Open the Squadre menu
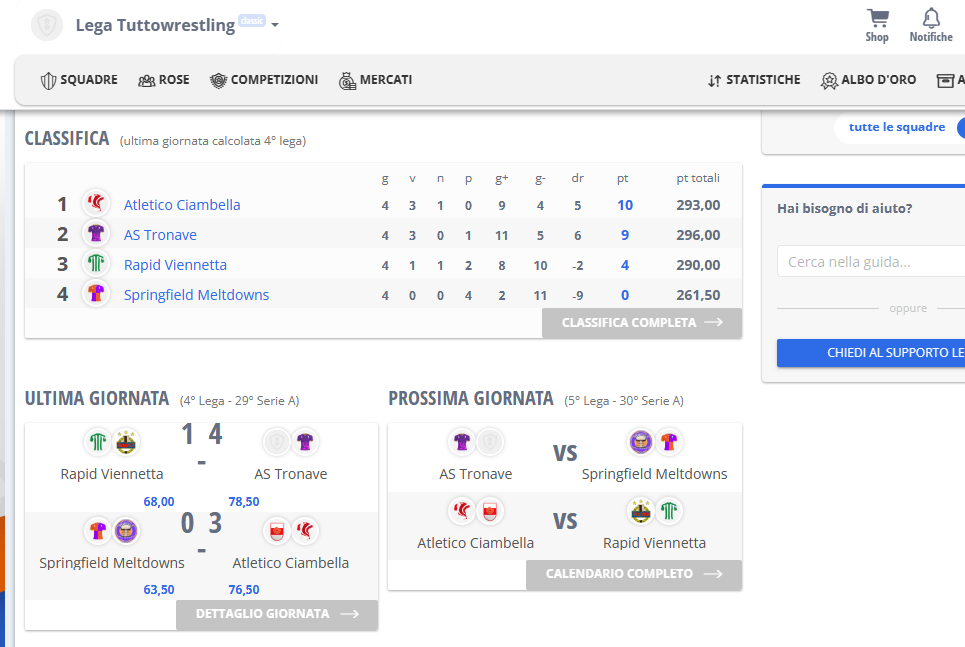 click(x=79, y=80)
